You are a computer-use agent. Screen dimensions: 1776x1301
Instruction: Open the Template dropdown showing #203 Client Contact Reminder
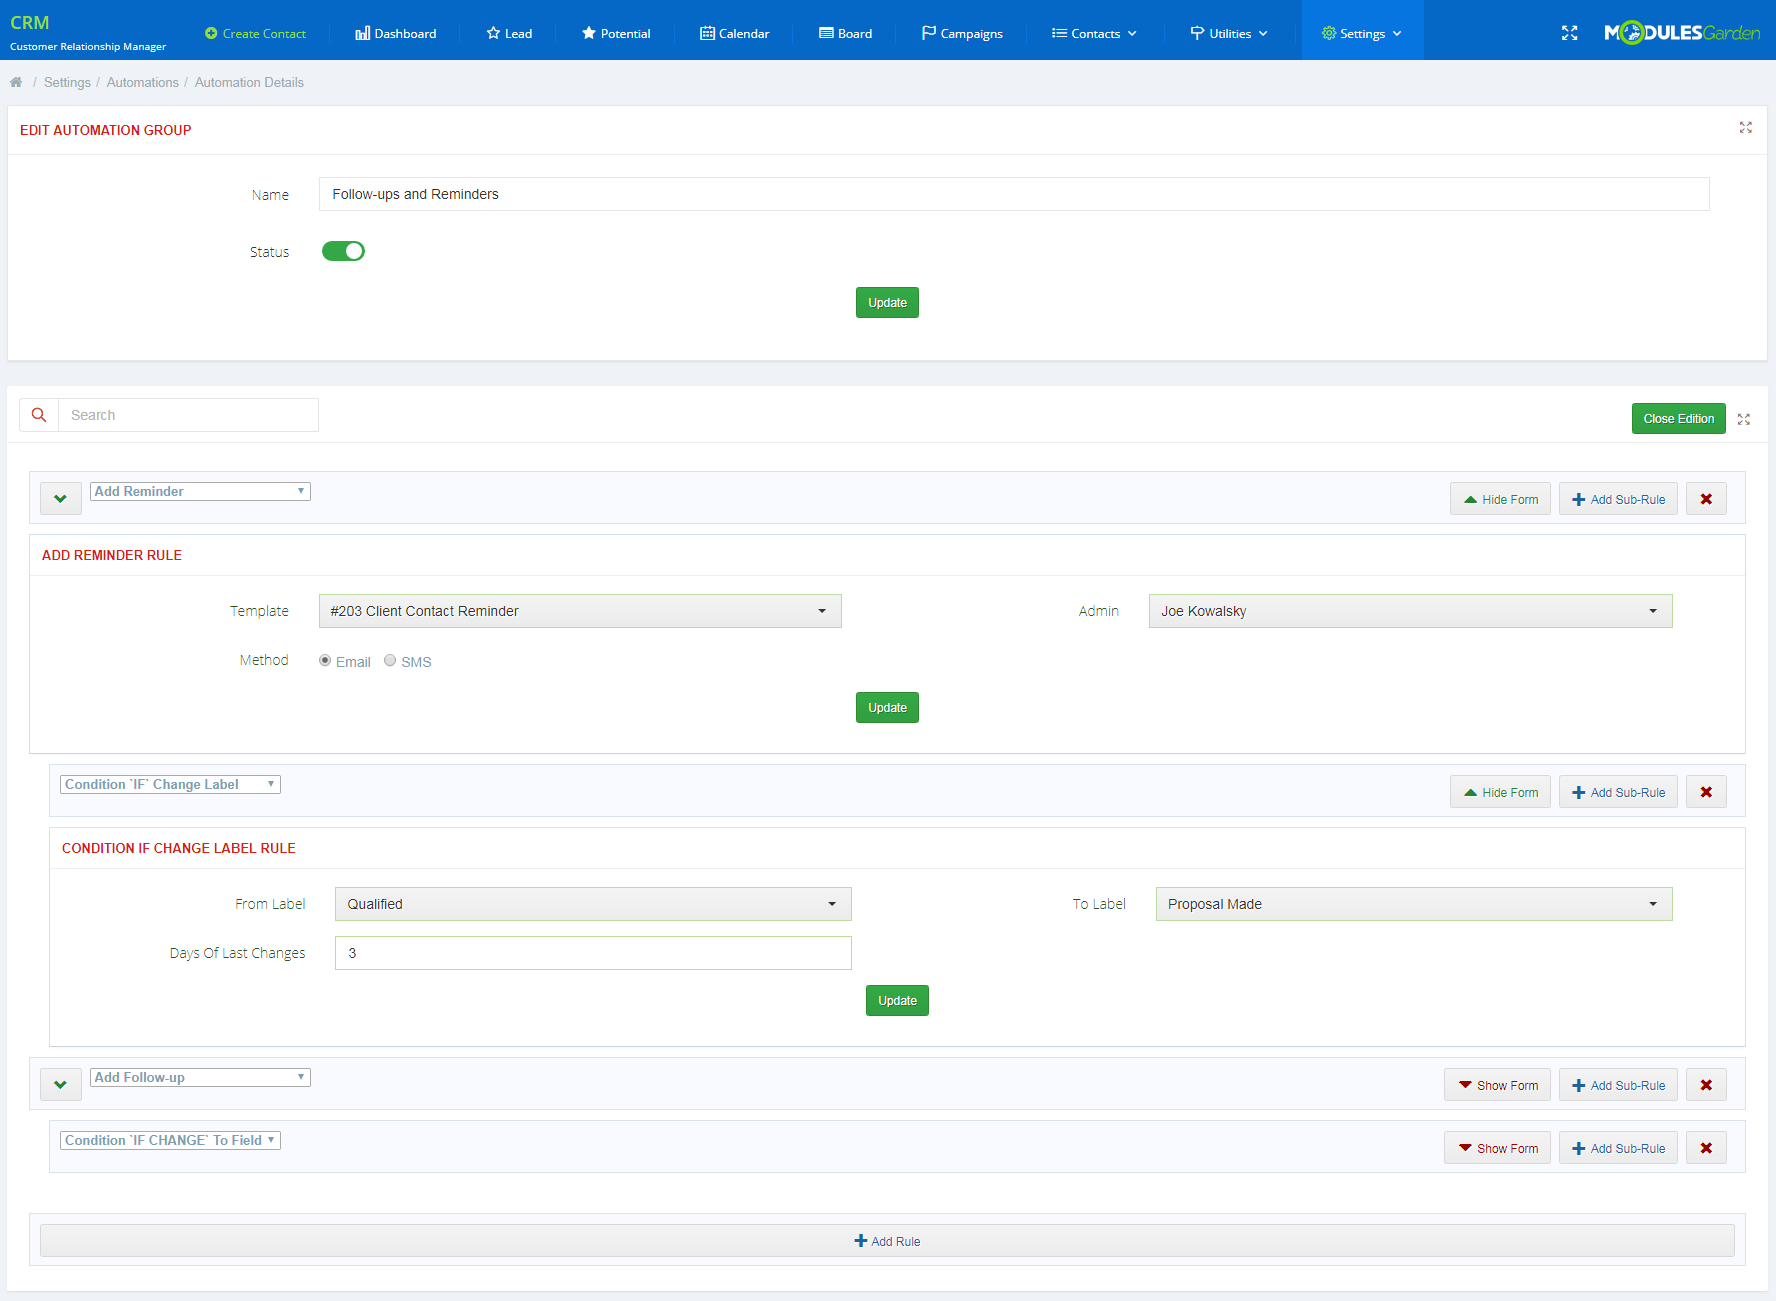(579, 611)
